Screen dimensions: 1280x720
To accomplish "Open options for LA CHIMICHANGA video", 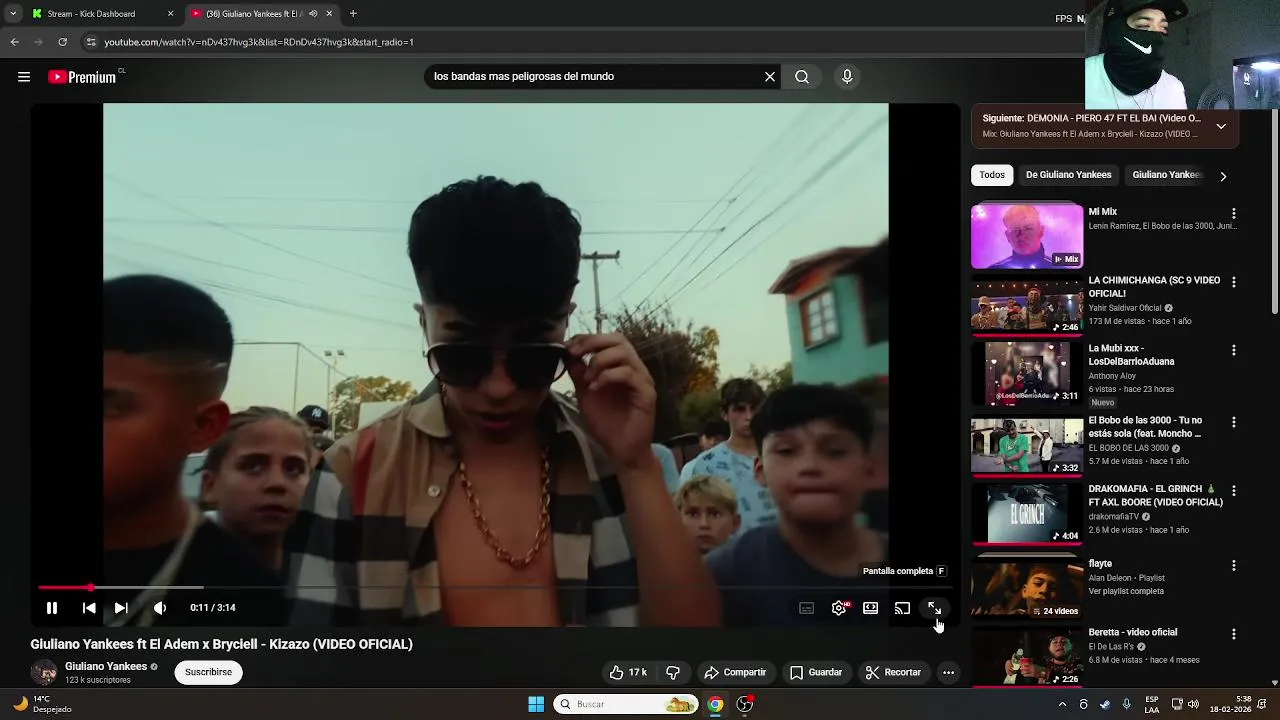I will tap(1234, 283).
